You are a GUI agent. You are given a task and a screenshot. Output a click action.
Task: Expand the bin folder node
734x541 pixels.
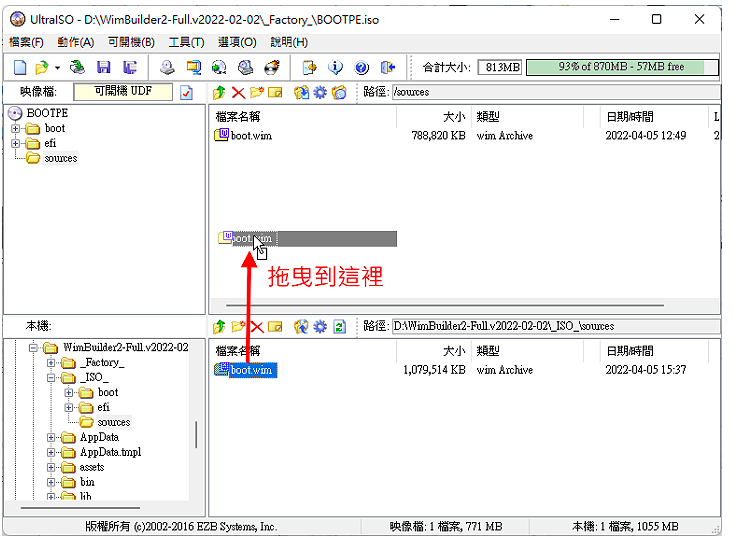coord(51,483)
